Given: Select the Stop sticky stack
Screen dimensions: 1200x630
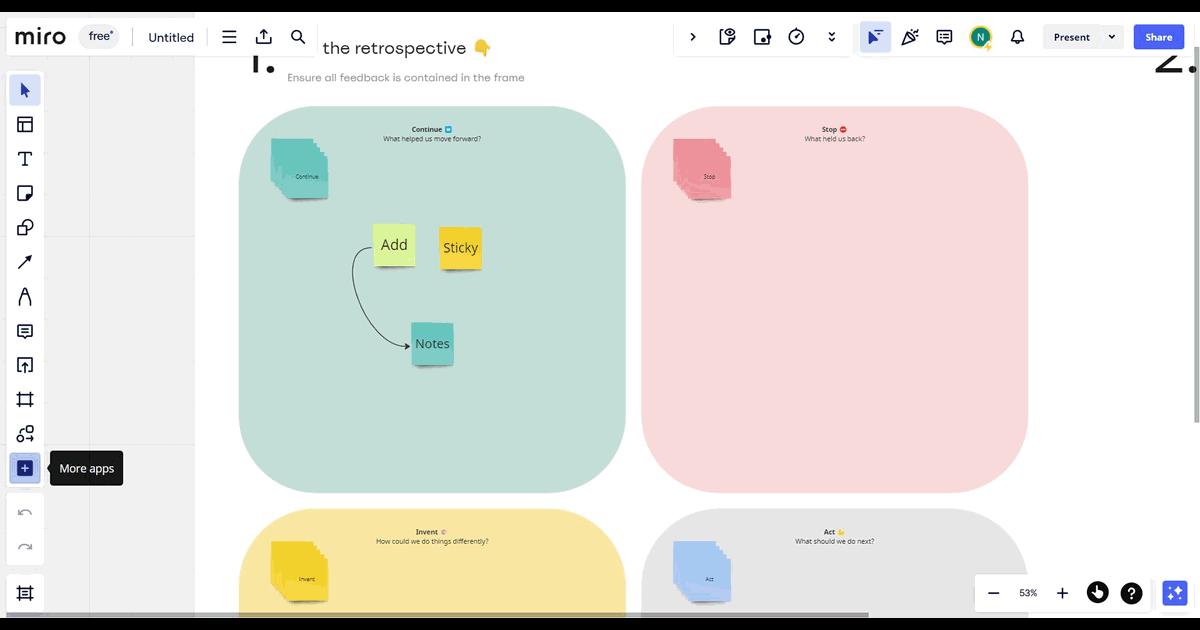Looking at the screenshot, I should click(x=702, y=169).
